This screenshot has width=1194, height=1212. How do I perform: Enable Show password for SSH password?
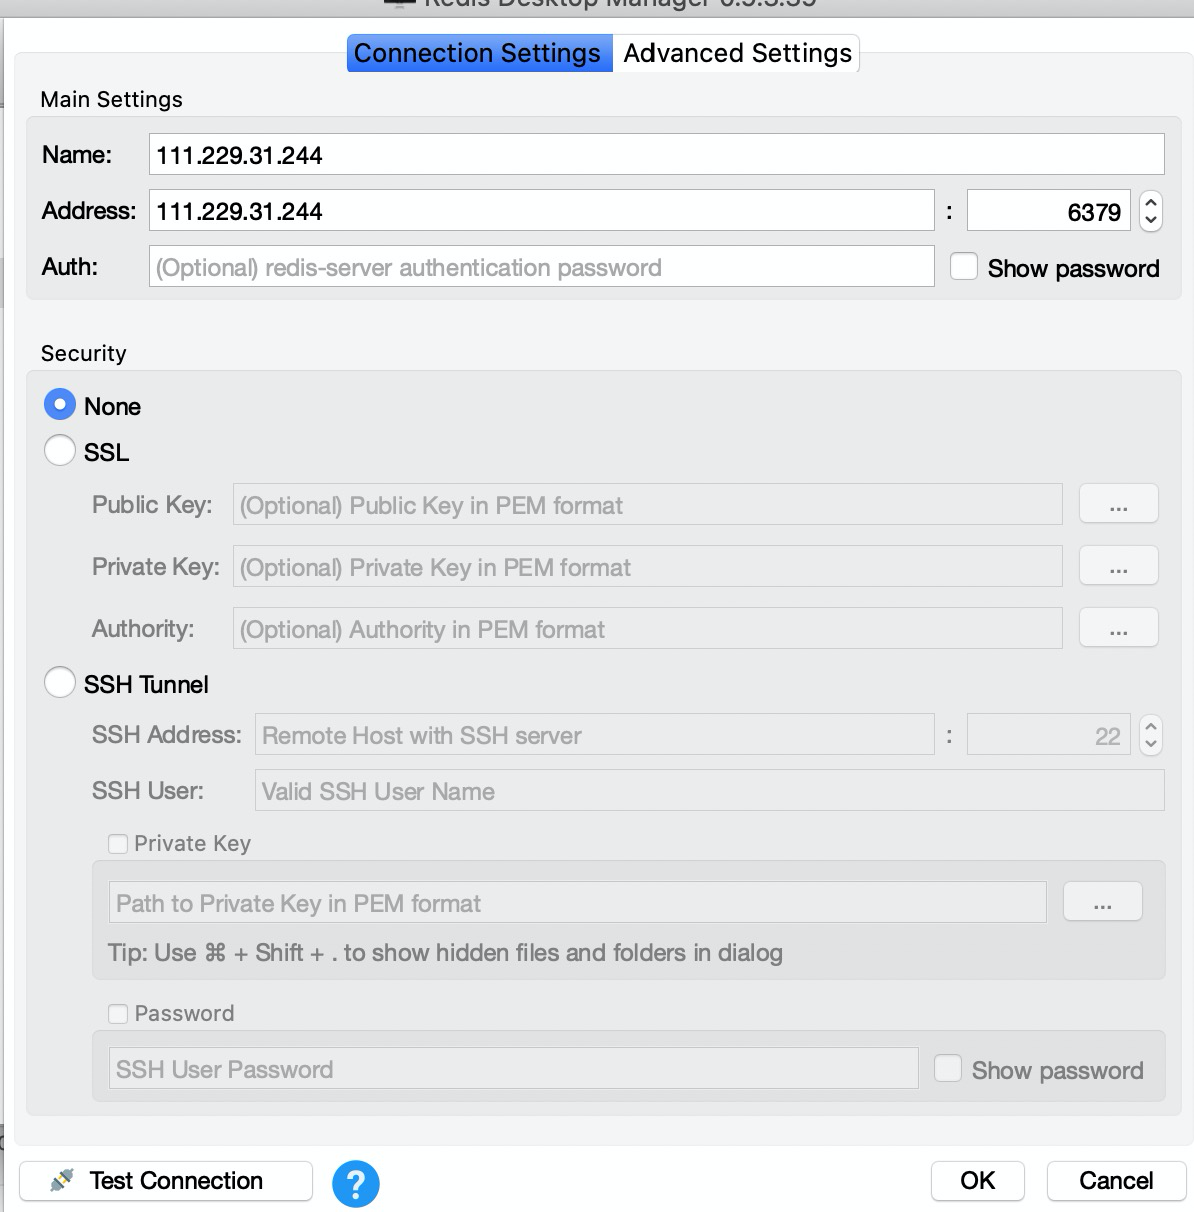click(x=947, y=1068)
